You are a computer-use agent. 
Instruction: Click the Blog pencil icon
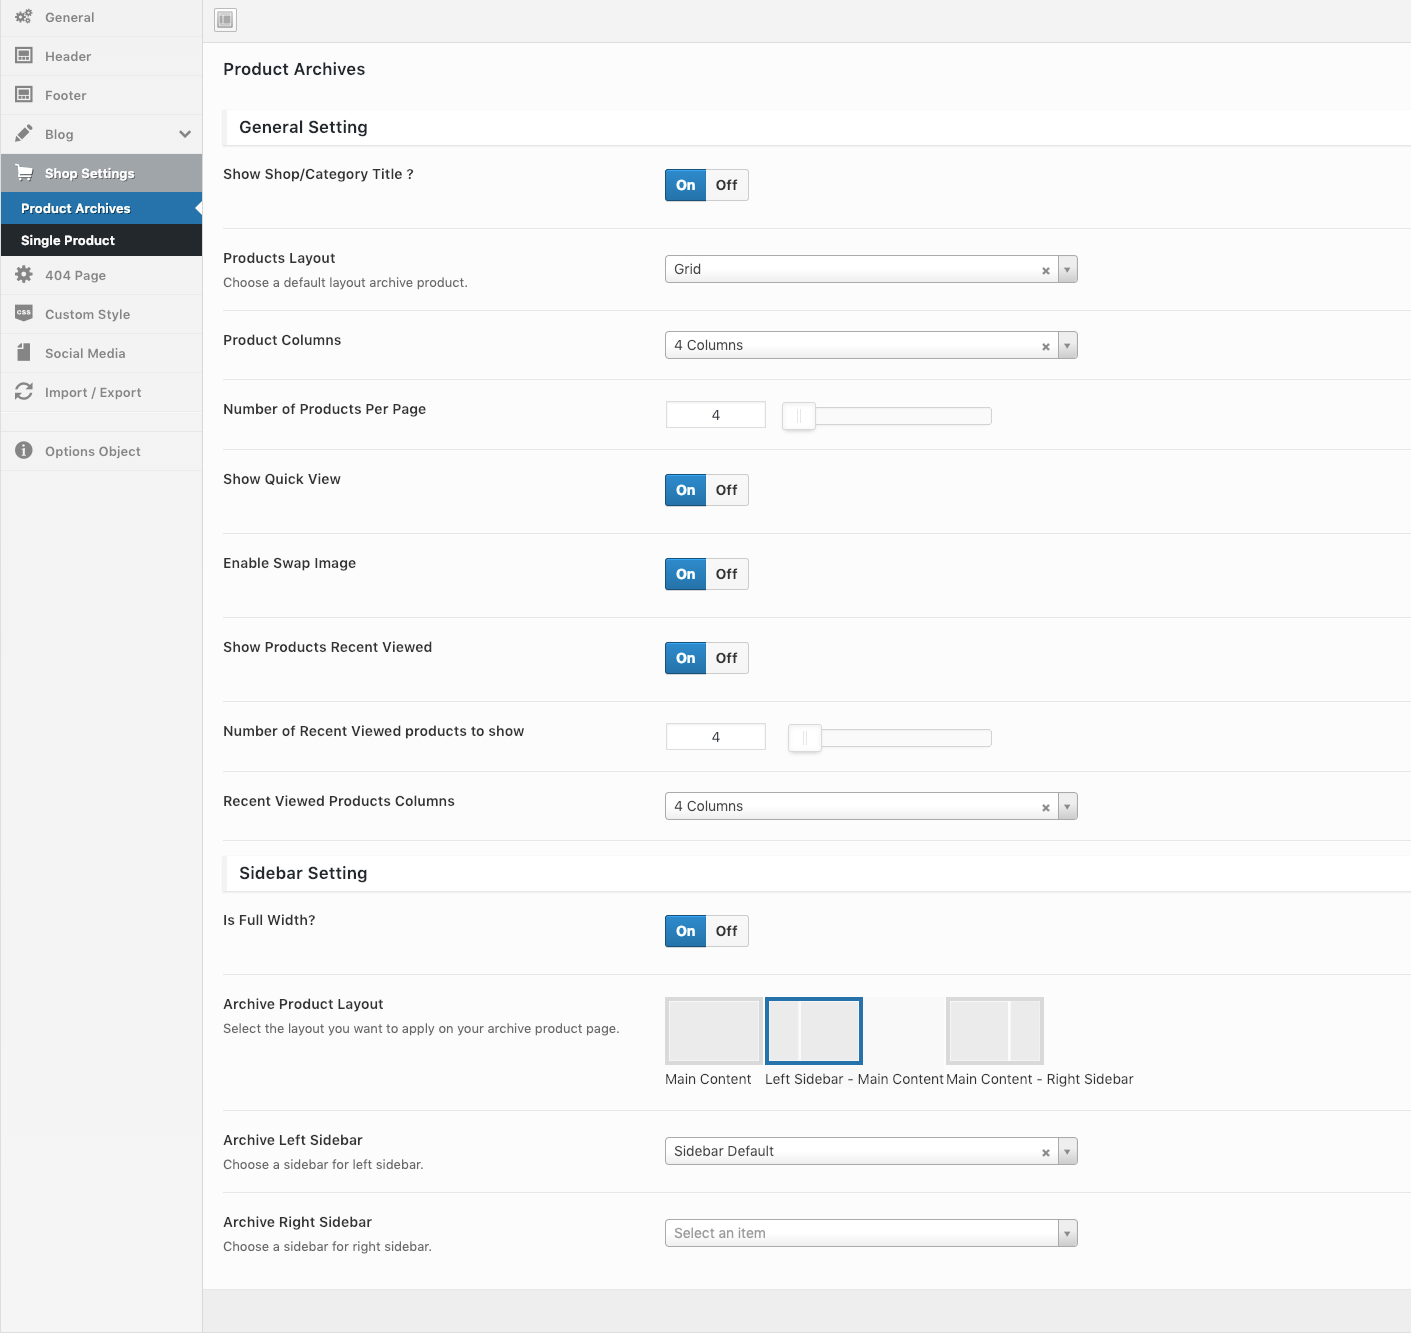[x=24, y=134]
